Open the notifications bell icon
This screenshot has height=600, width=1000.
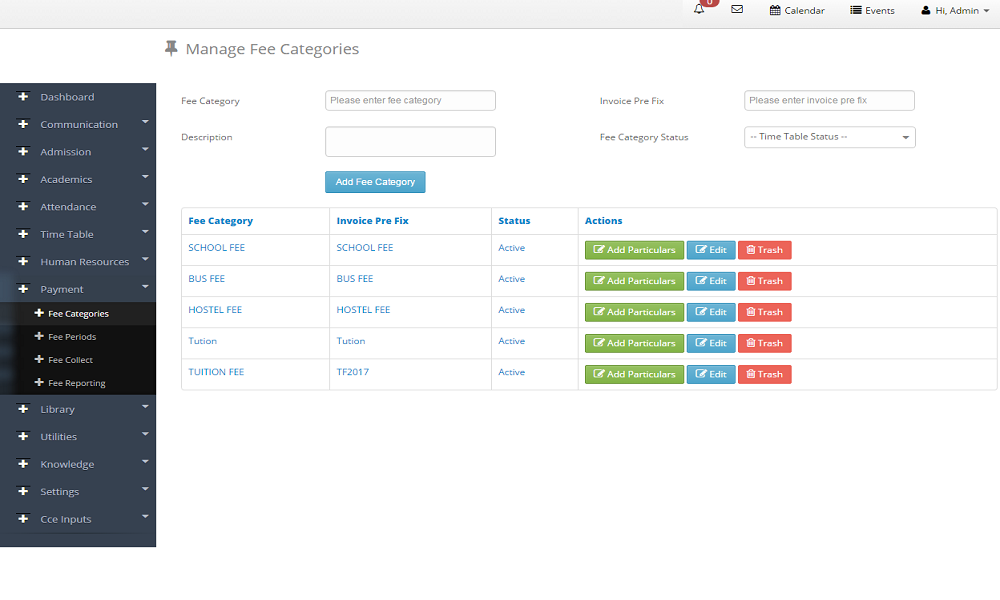[x=699, y=10]
